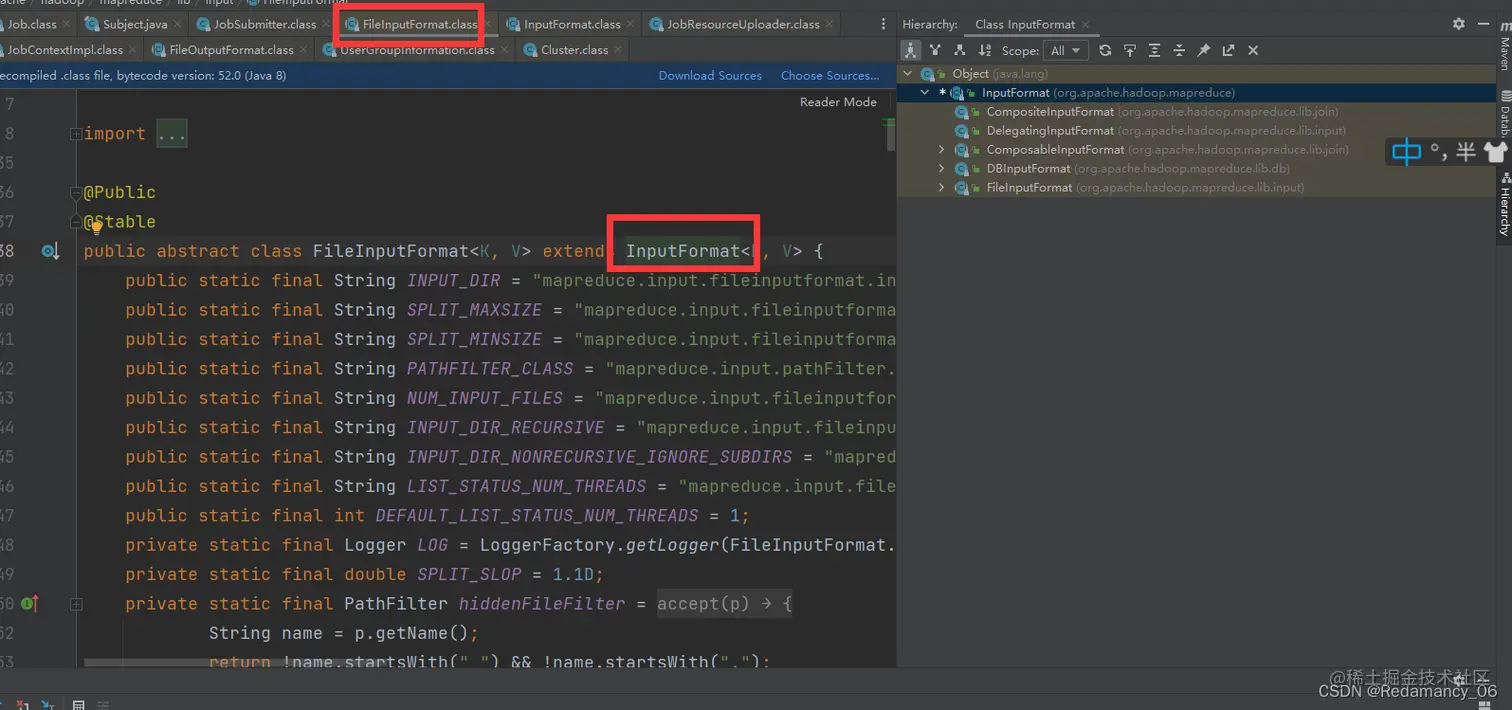Close the InputFormat.class editor tab
1512x710 pixels.
(x=630, y=24)
